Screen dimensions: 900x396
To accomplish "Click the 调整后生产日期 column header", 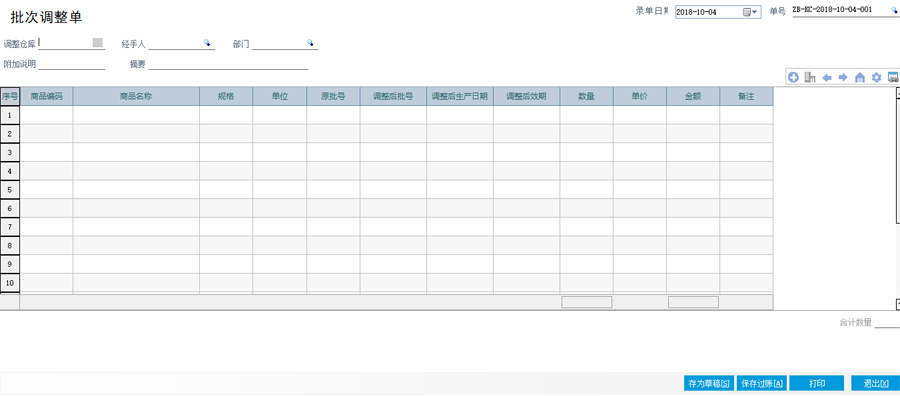I will pyautogui.click(x=460, y=96).
